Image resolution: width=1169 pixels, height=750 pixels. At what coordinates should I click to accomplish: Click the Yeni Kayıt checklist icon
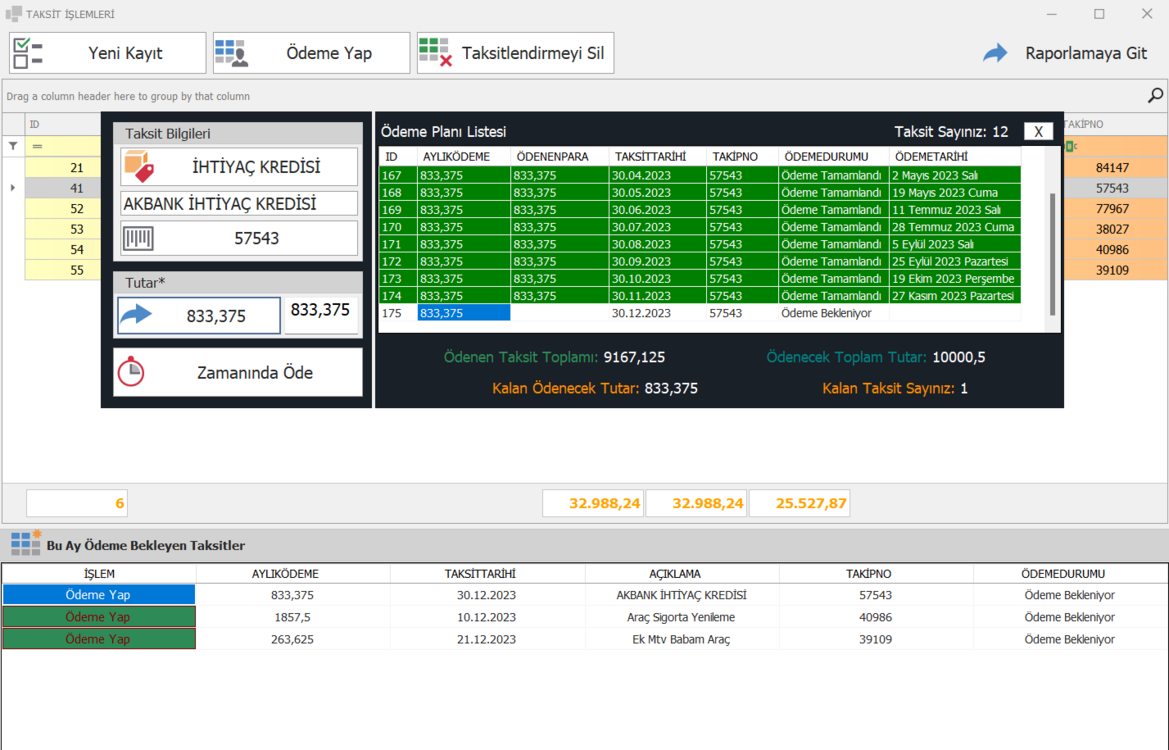(28, 53)
